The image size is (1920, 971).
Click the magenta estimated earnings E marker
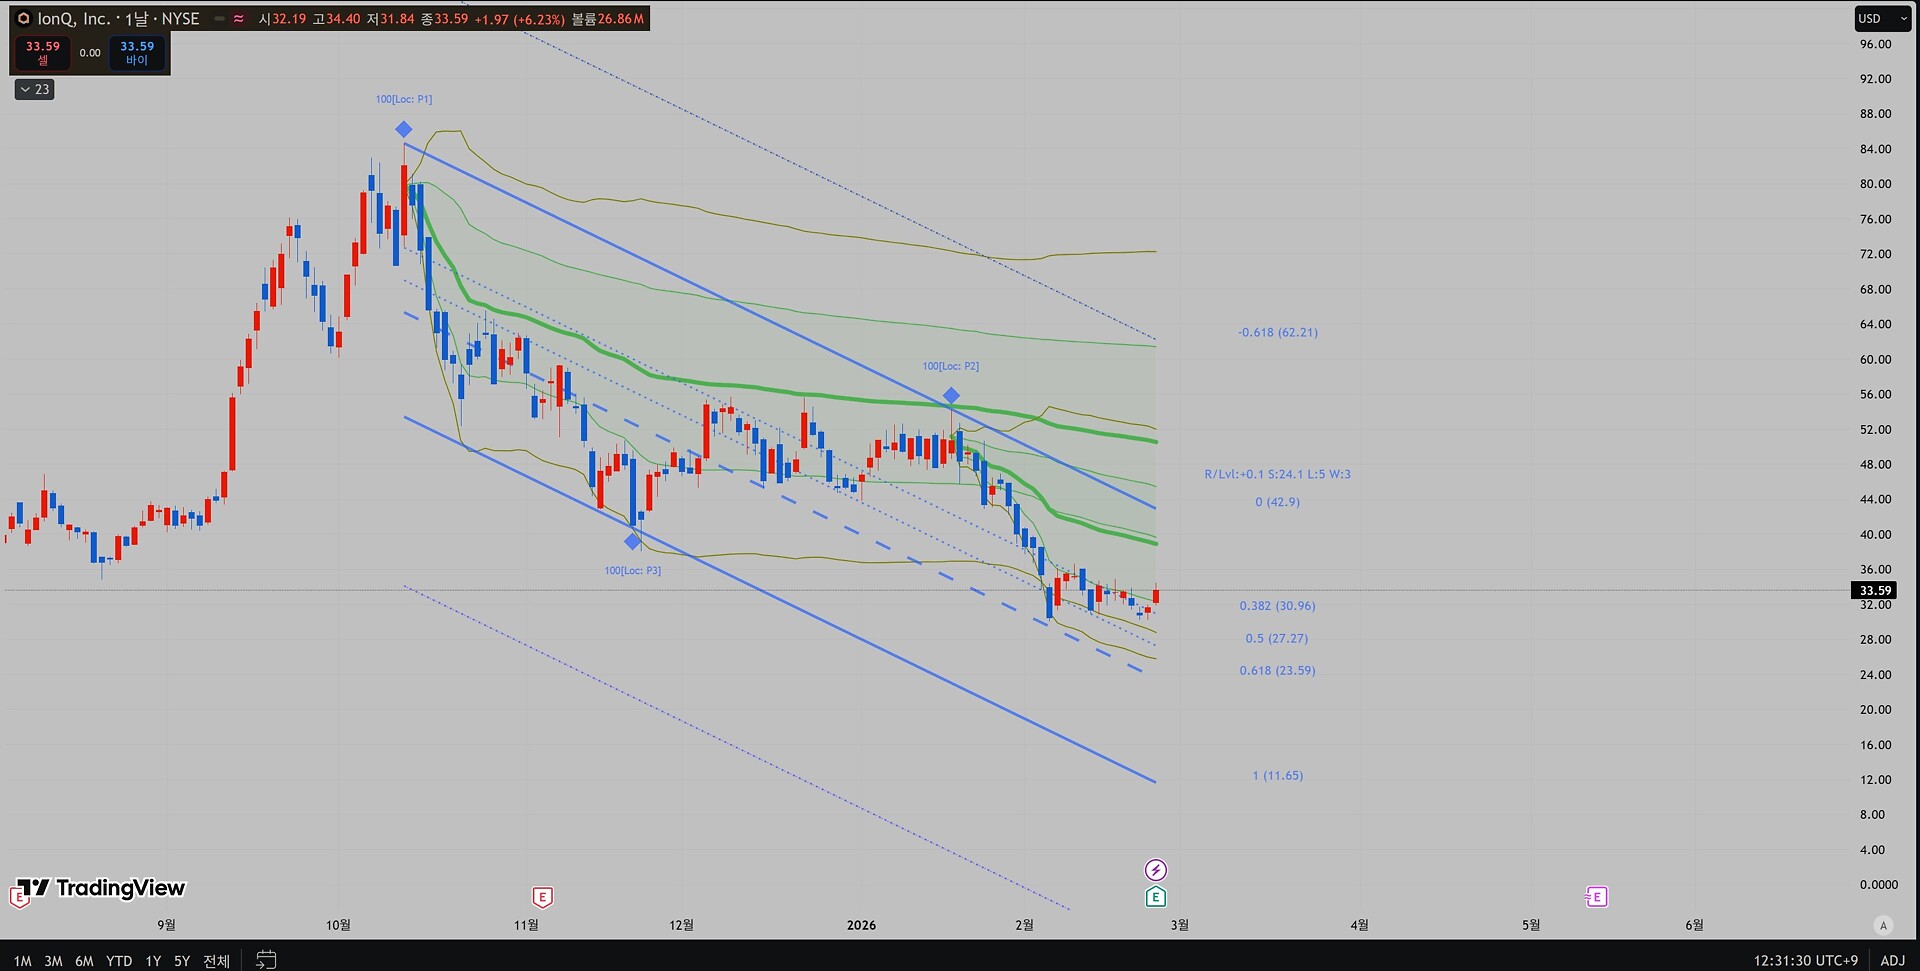click(1596, 897)
